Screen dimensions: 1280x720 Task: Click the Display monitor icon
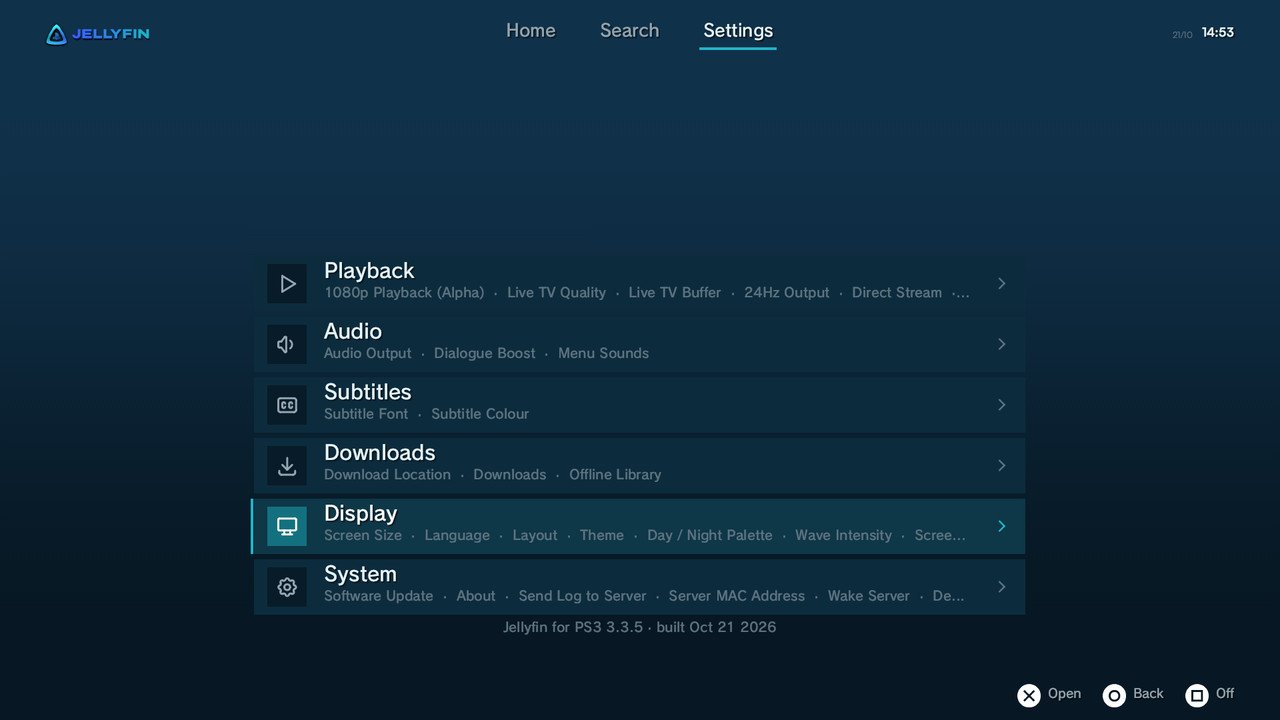point(287,526)
